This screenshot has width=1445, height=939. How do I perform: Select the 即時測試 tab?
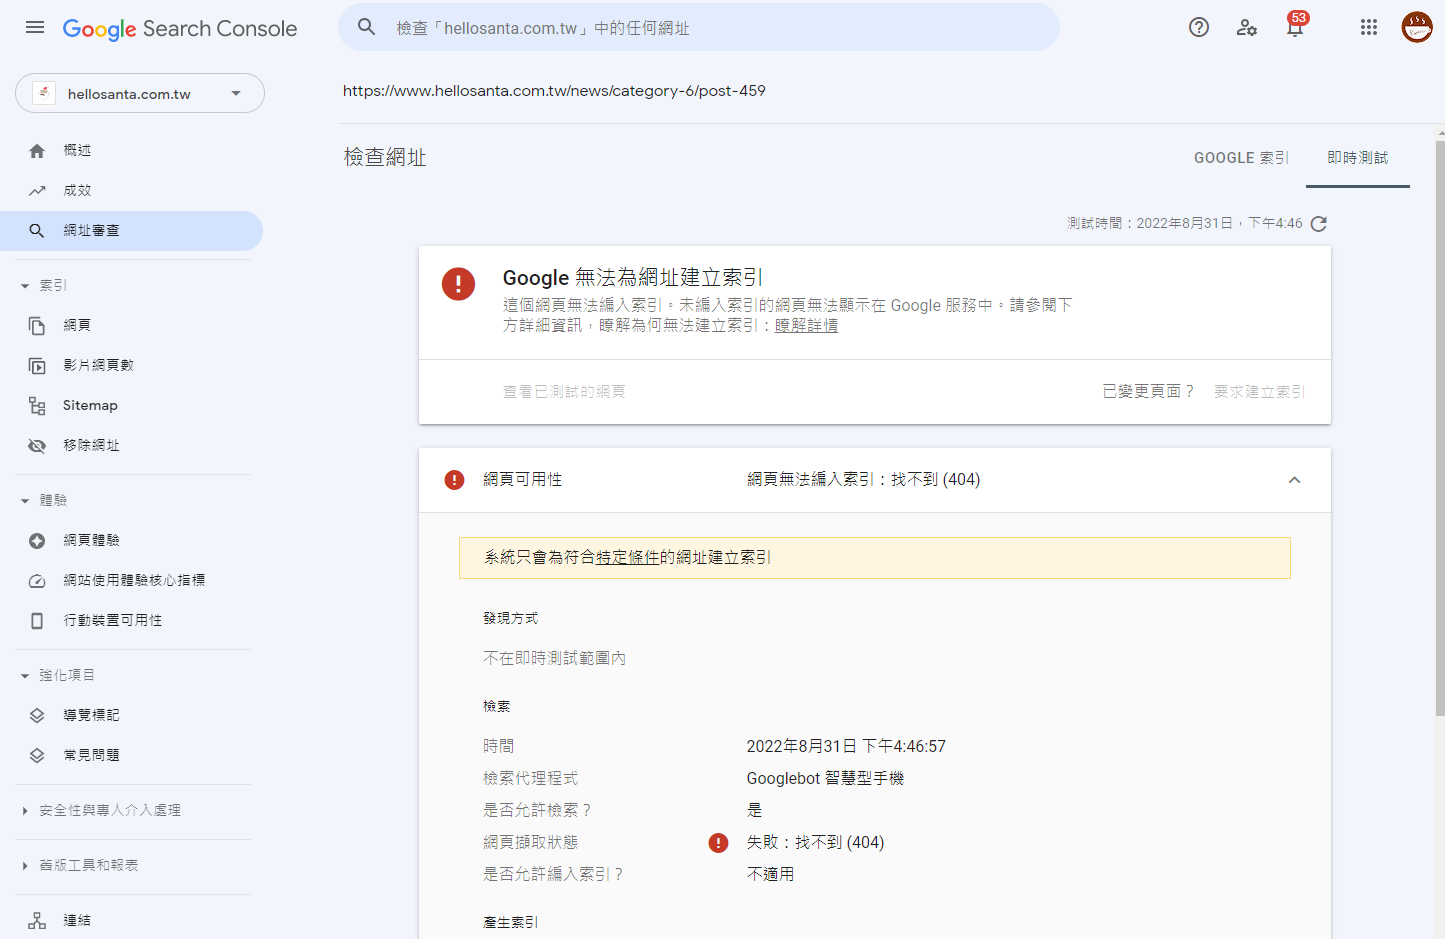click(x=1358, y=158)
